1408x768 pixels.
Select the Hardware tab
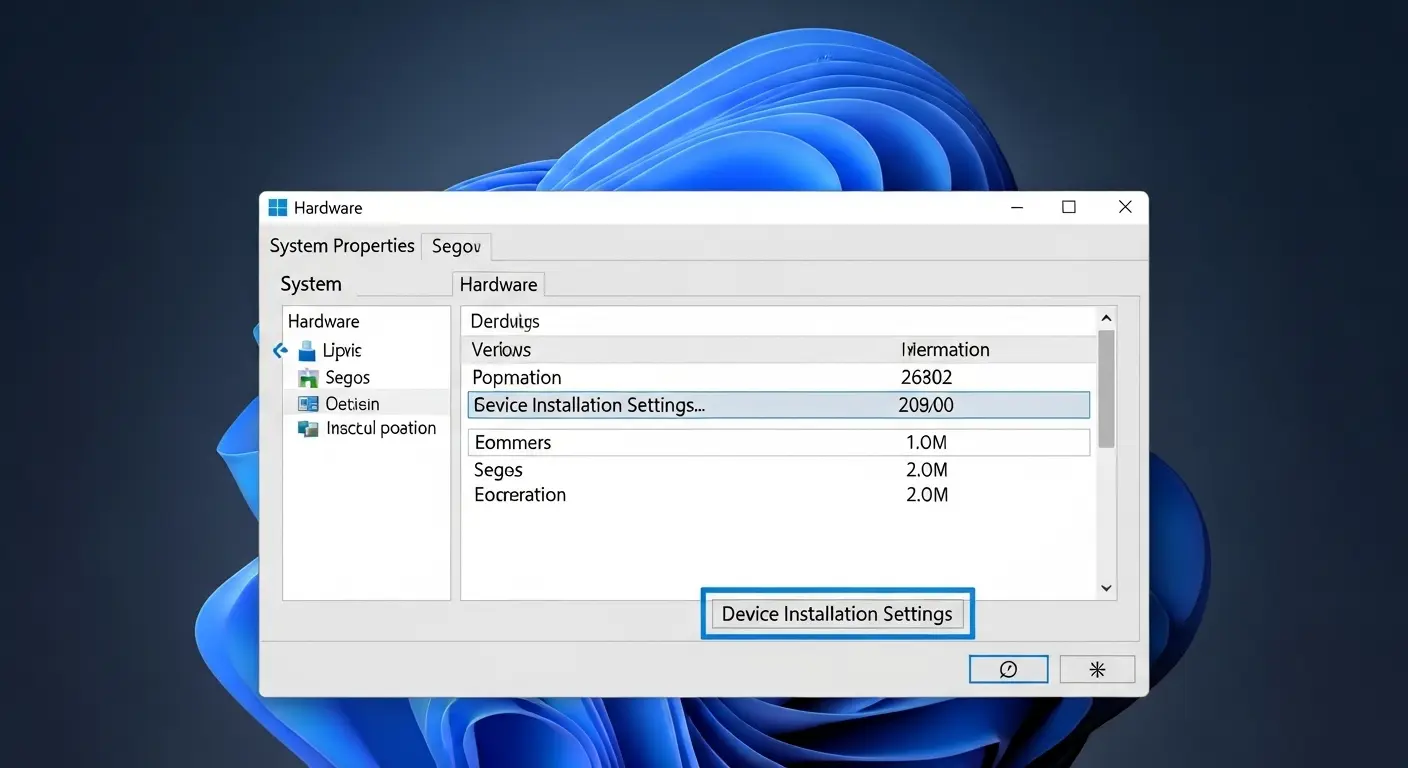pos(498,285)
